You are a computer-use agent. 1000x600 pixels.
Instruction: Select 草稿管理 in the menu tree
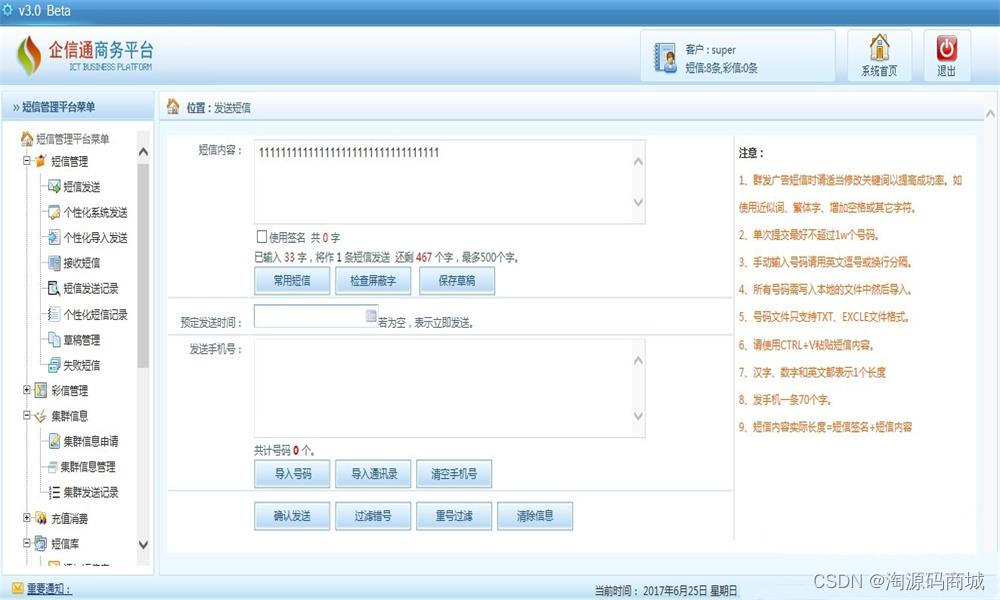pyautogui.click(x=82, y=340)
